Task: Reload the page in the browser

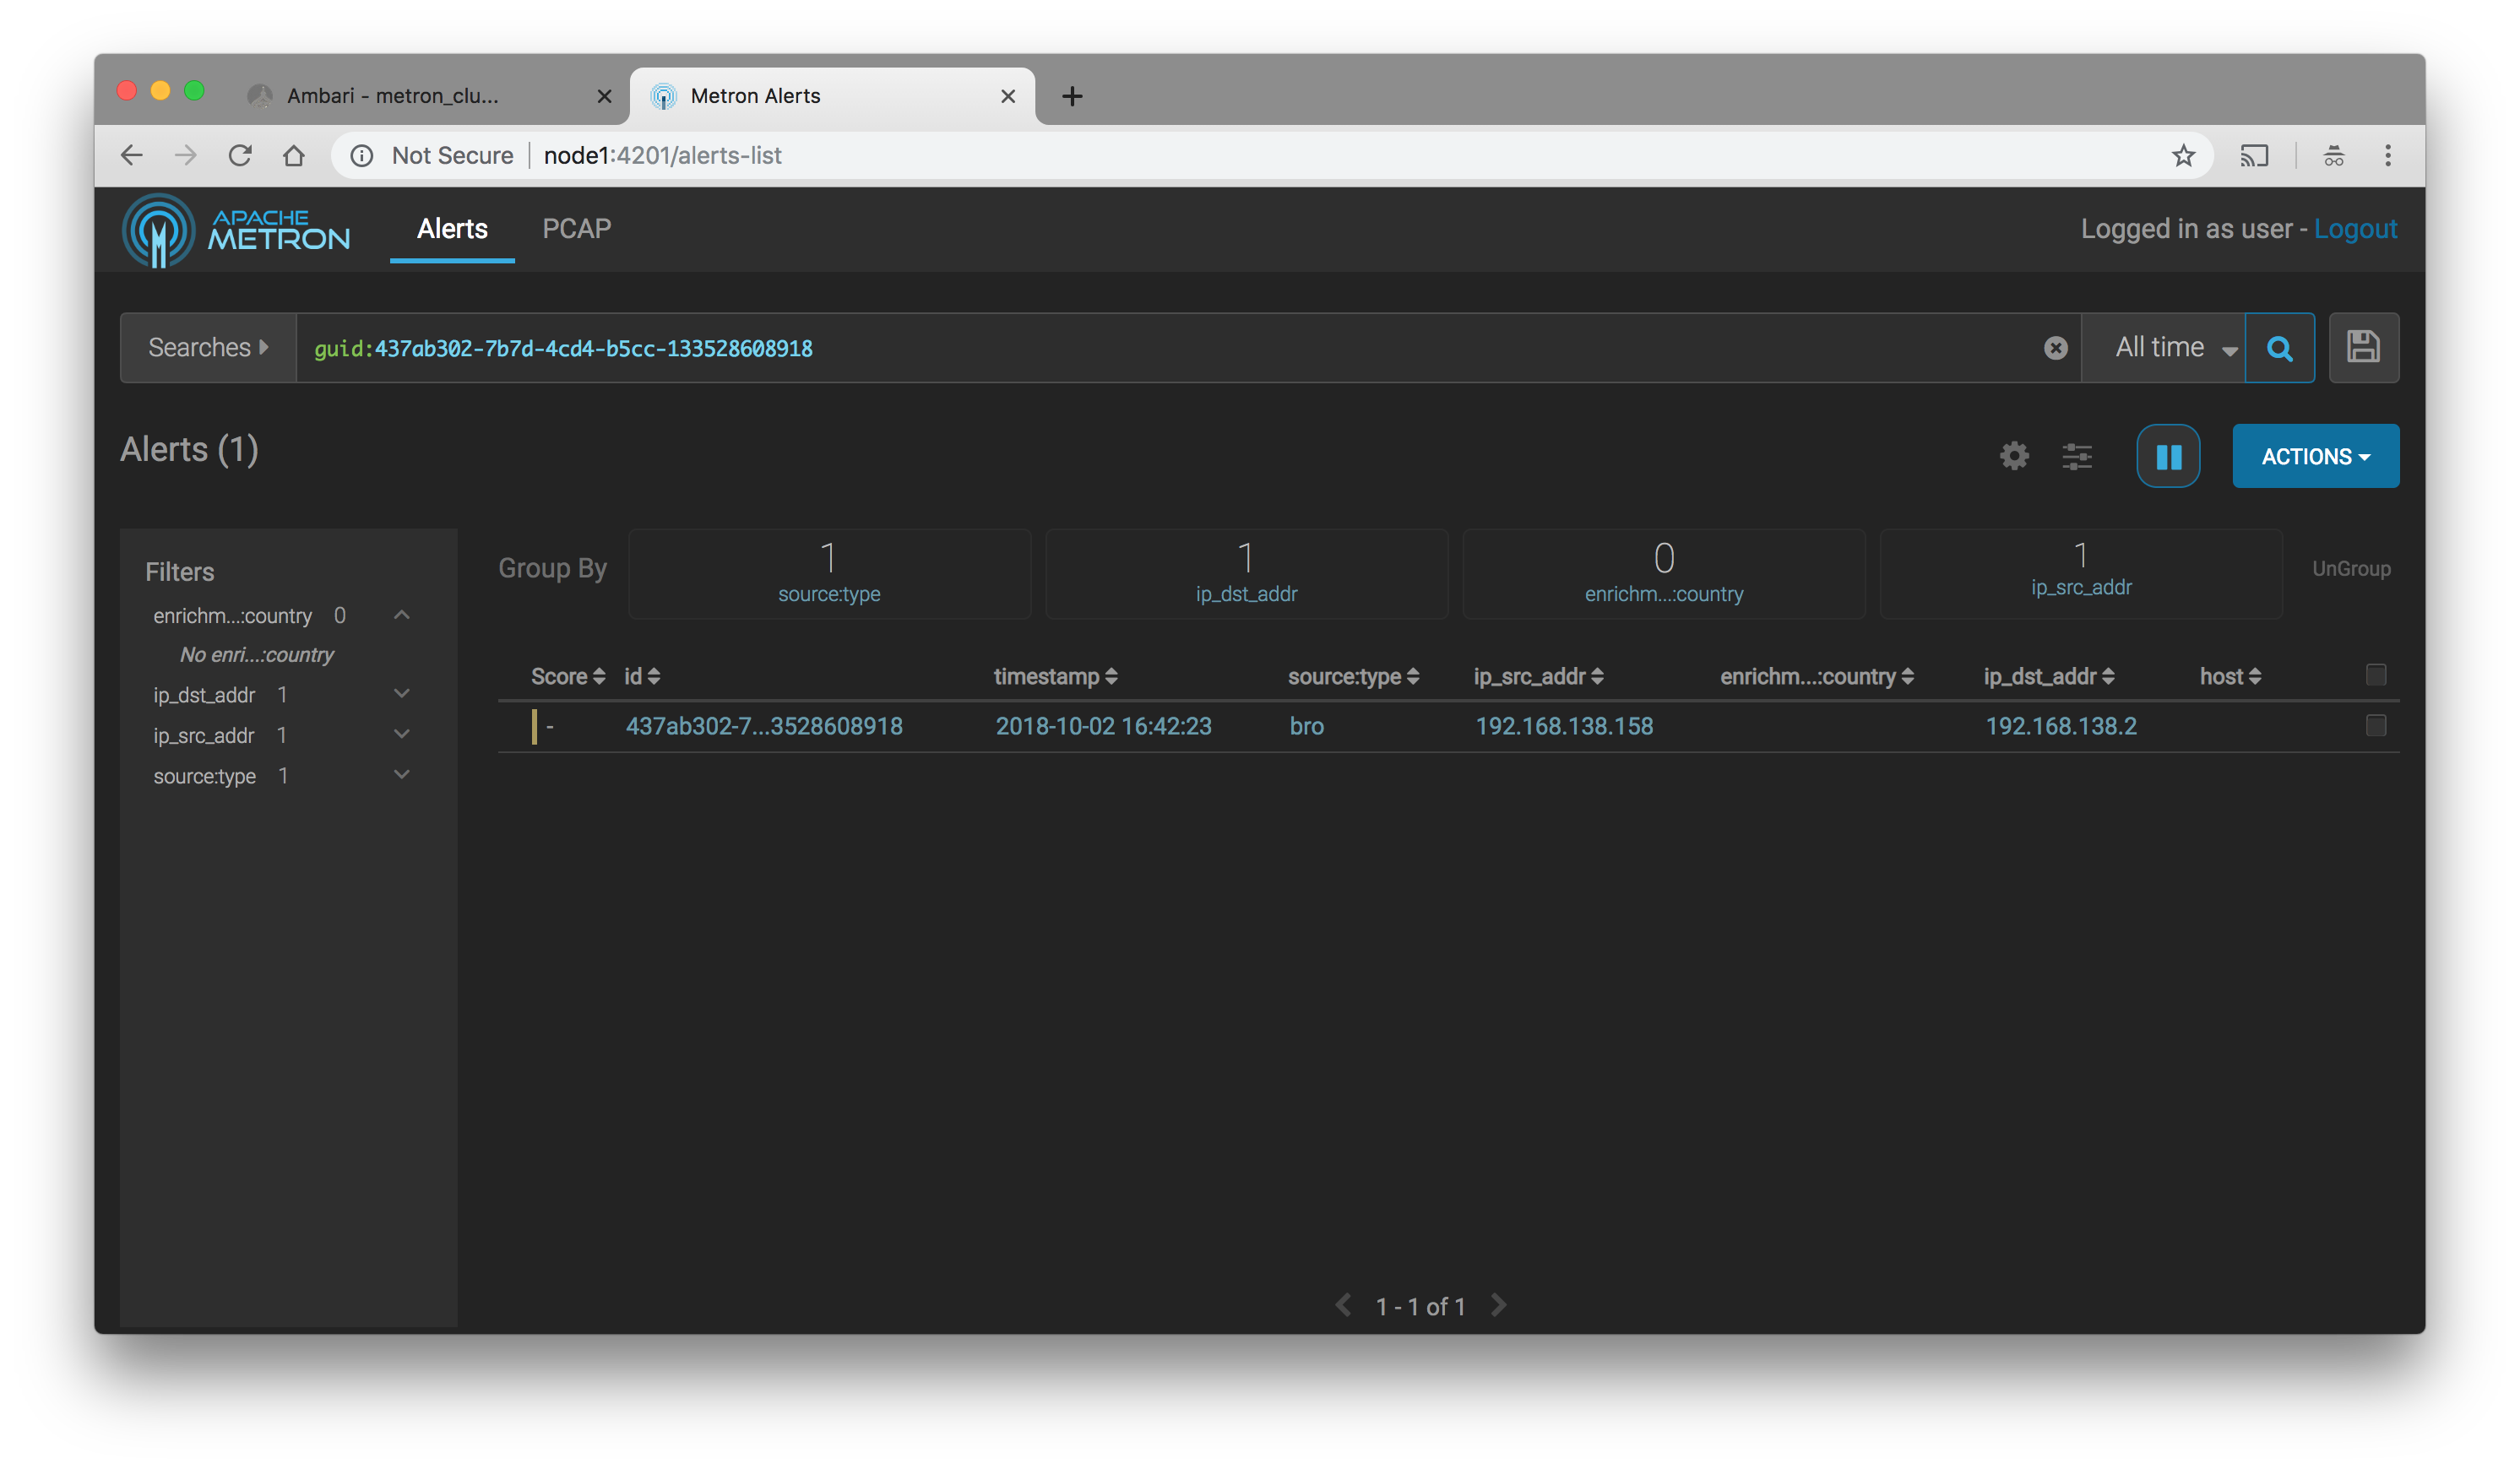Action: coord(240,156)
